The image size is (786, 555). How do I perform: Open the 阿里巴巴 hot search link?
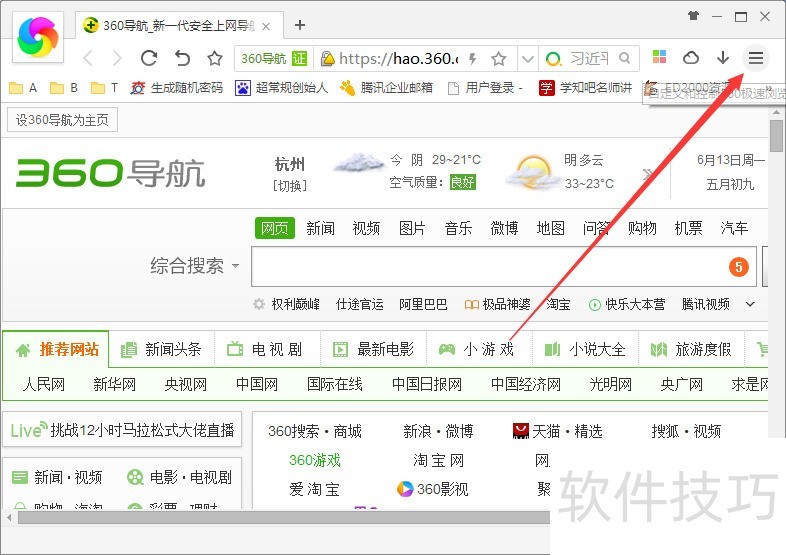point(423,304)
